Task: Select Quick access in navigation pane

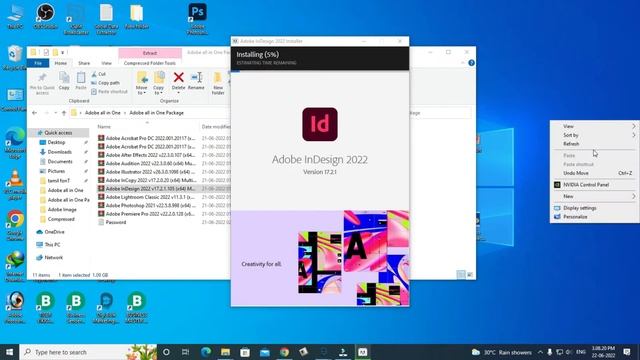Action: click(x=58, y=133)
